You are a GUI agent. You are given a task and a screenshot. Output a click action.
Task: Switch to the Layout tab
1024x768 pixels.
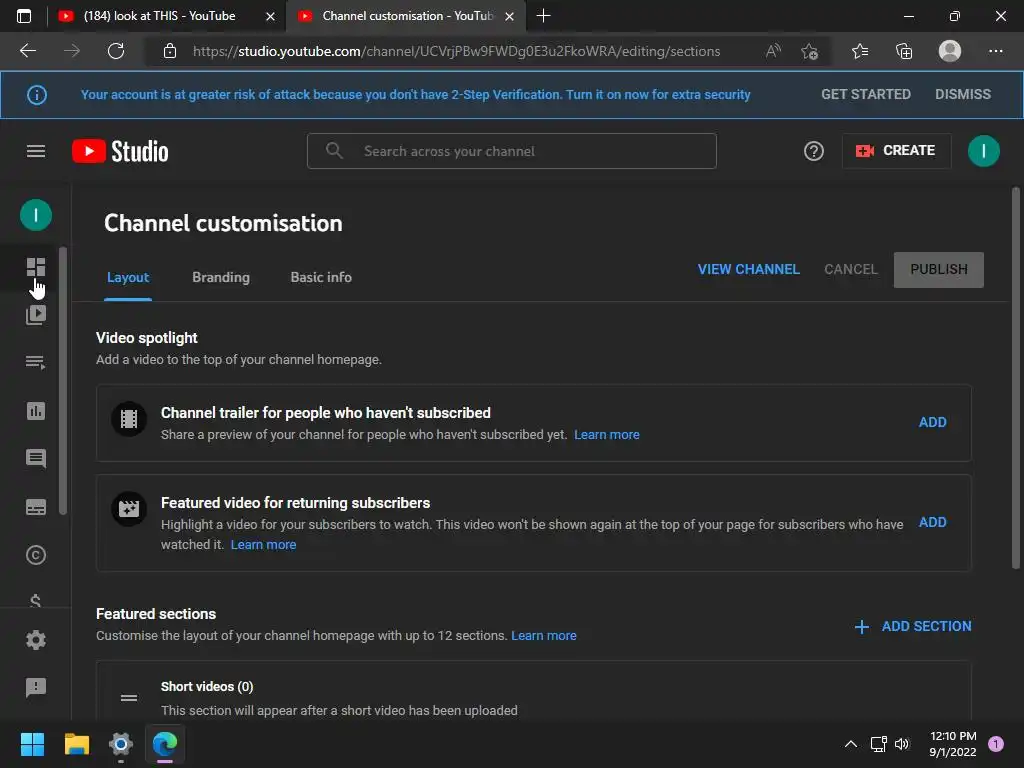click(128, 278)
